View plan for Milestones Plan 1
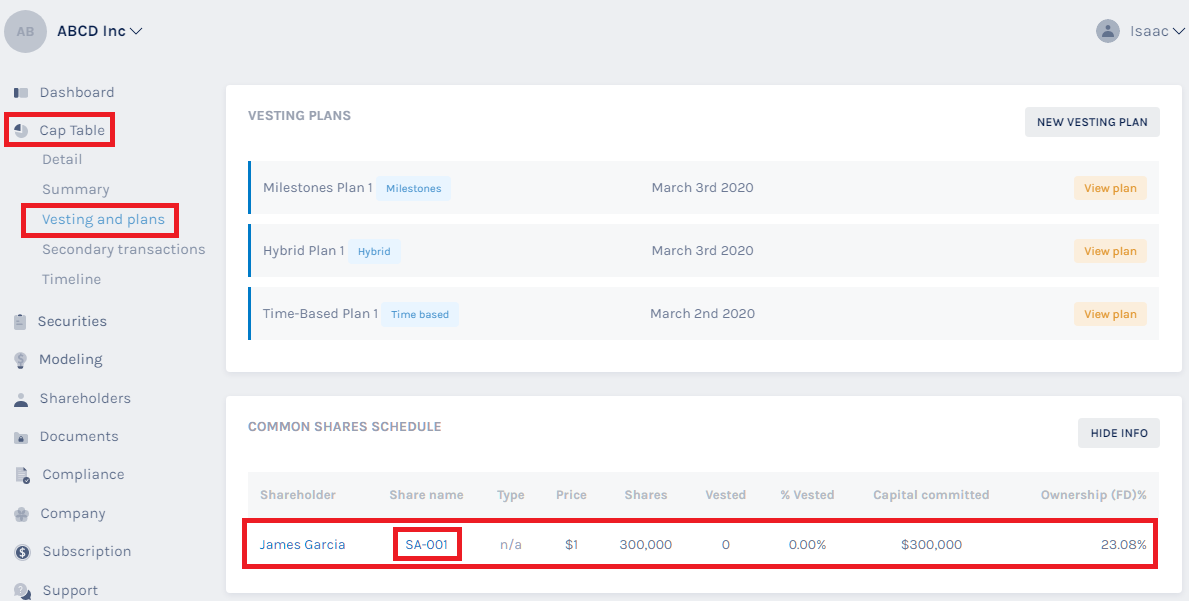The image size is (1189, 601). (x=1110, y=188)
